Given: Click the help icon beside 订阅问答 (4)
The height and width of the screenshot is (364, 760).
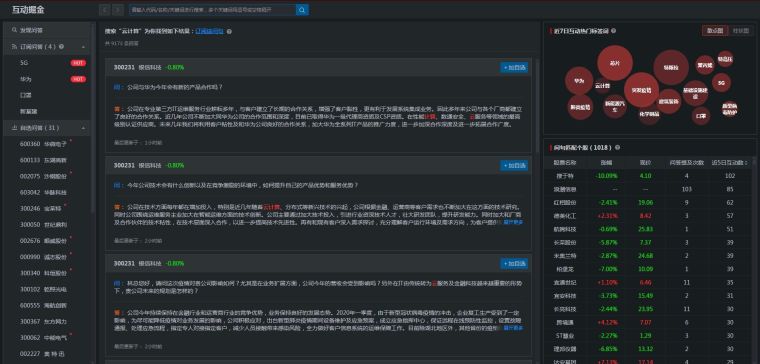Looking at the screenshot, I should (61, 47).
